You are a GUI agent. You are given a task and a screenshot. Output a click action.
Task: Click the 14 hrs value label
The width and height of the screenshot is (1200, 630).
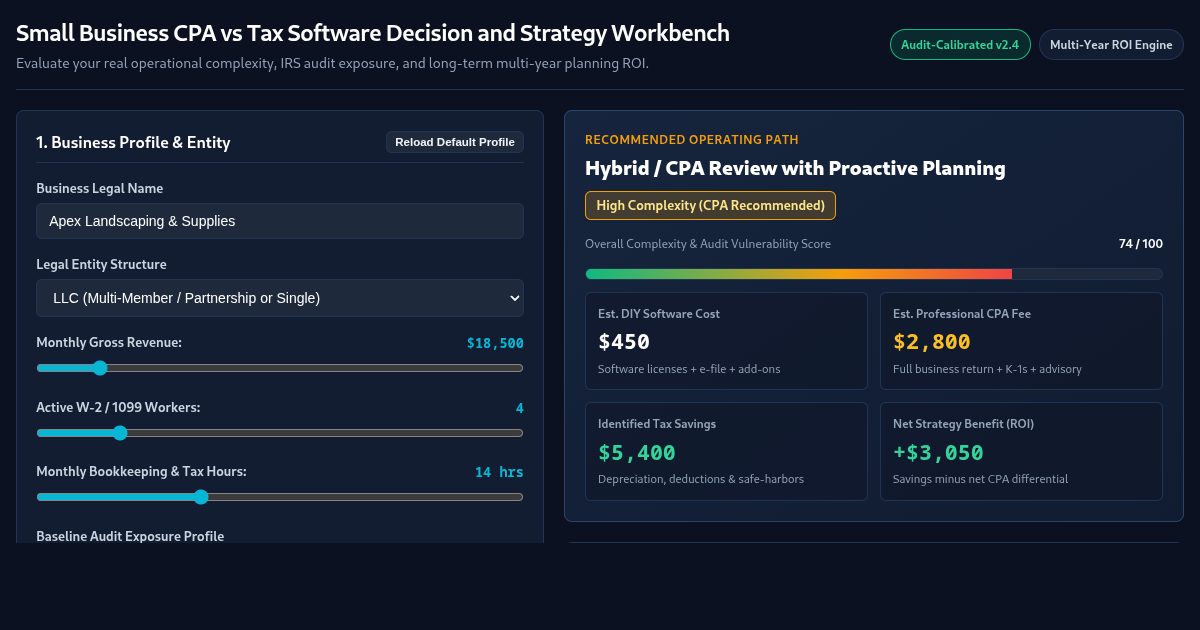click(x=499, y=472)
